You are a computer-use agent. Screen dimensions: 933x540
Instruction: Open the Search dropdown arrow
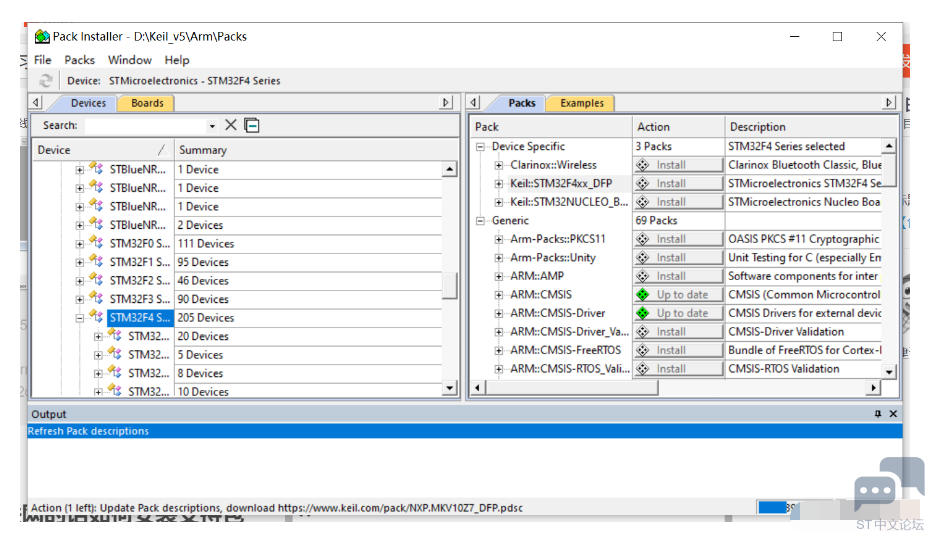[x=212, y=126]
